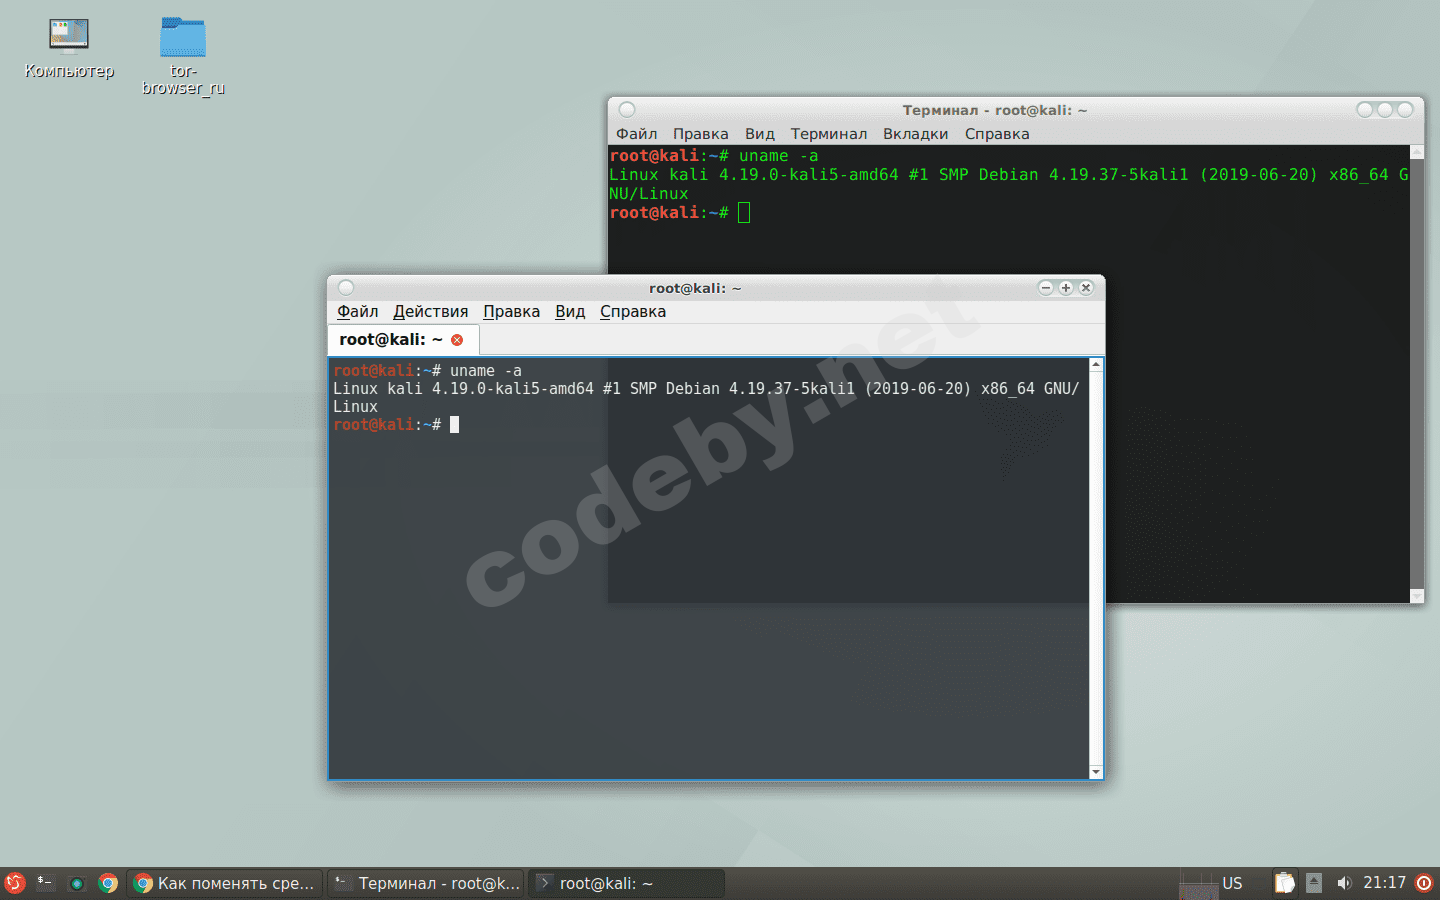Image resolution: width=1440 pixels, height=900 pixels.
Task: Open Файл menu in the front root@kali window
Action: [x=357, y=312]
